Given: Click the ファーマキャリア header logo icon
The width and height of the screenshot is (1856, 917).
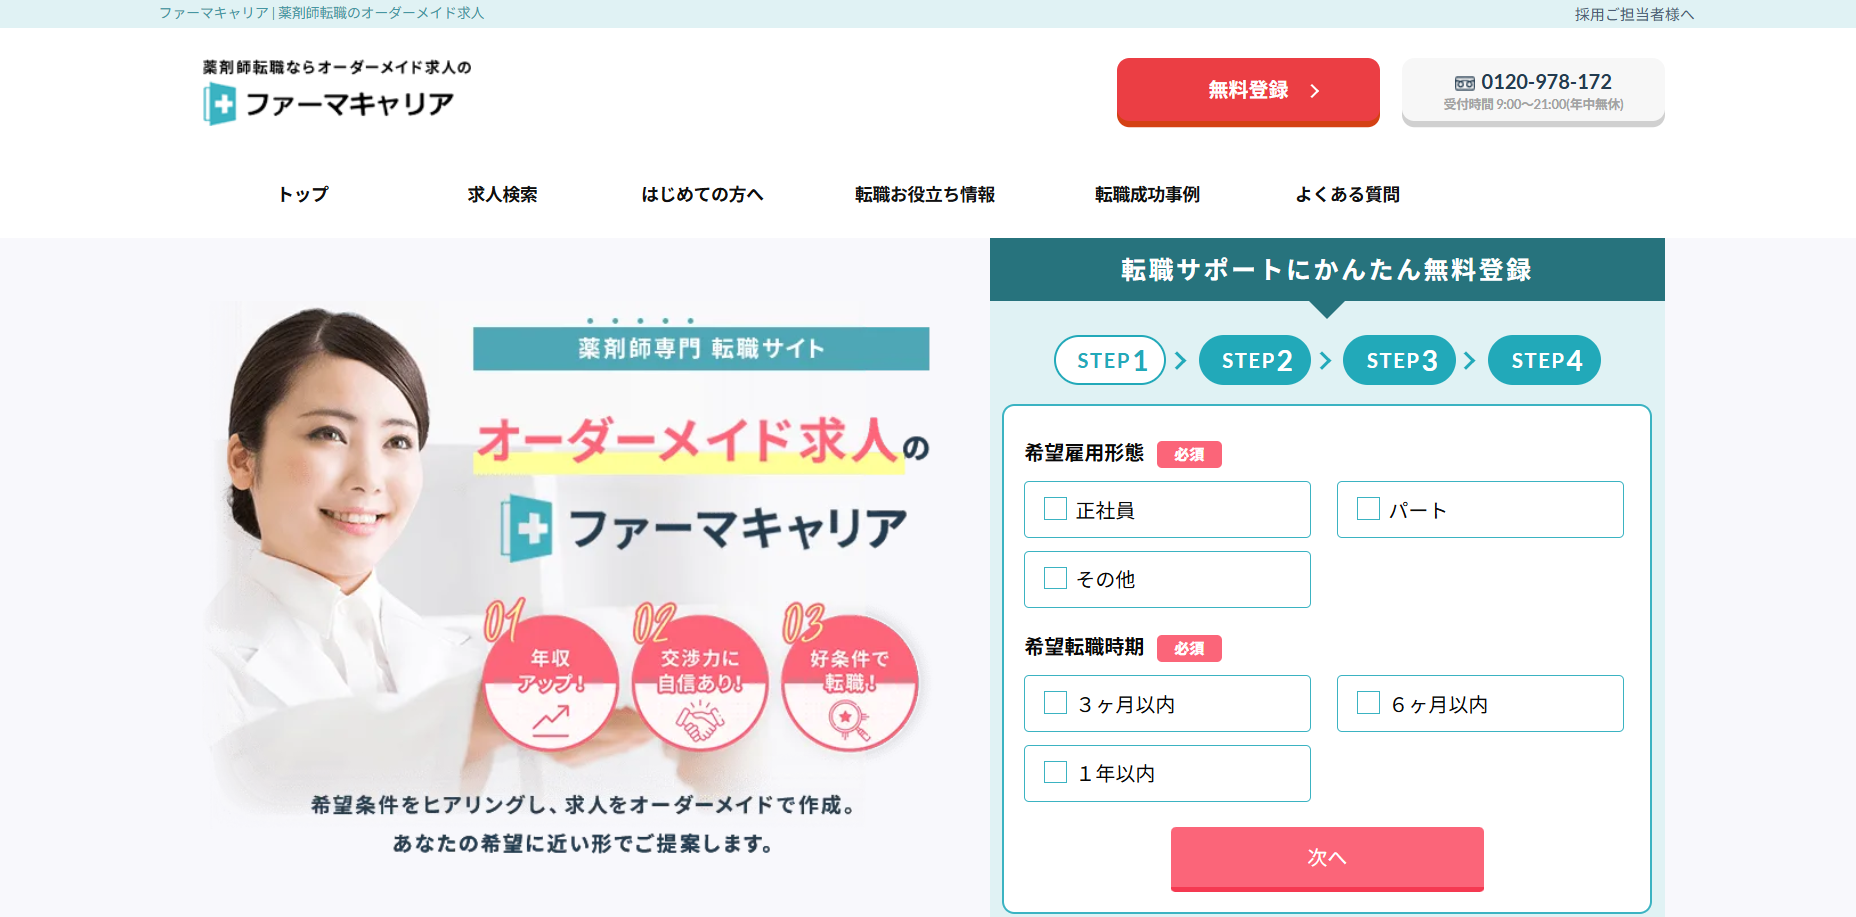Looking at the screenshot, I should pyautogui.click(x=220, y=103).
